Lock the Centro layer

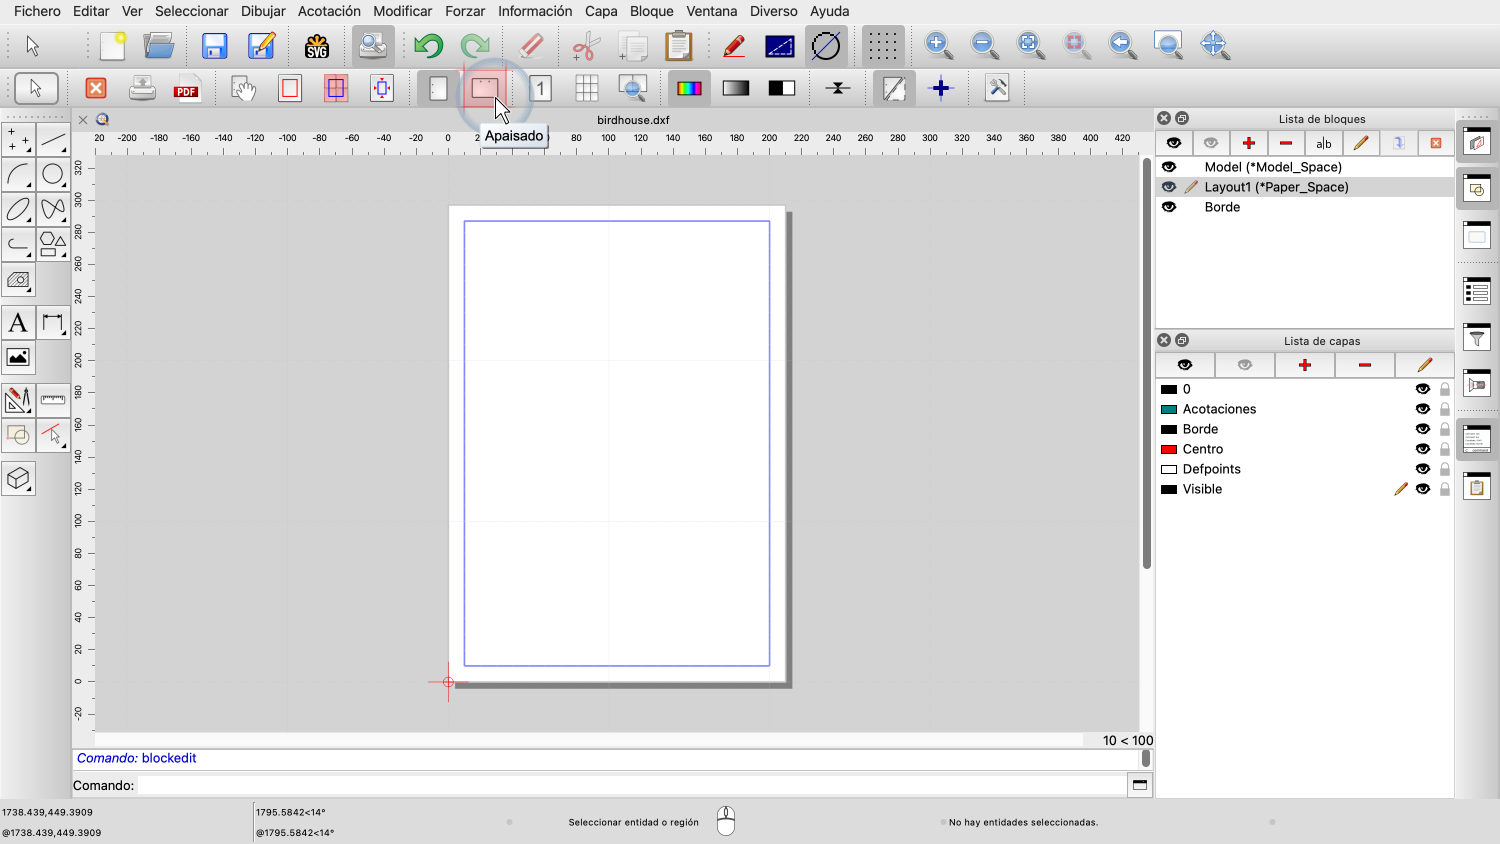click(x=1444, y=449)
